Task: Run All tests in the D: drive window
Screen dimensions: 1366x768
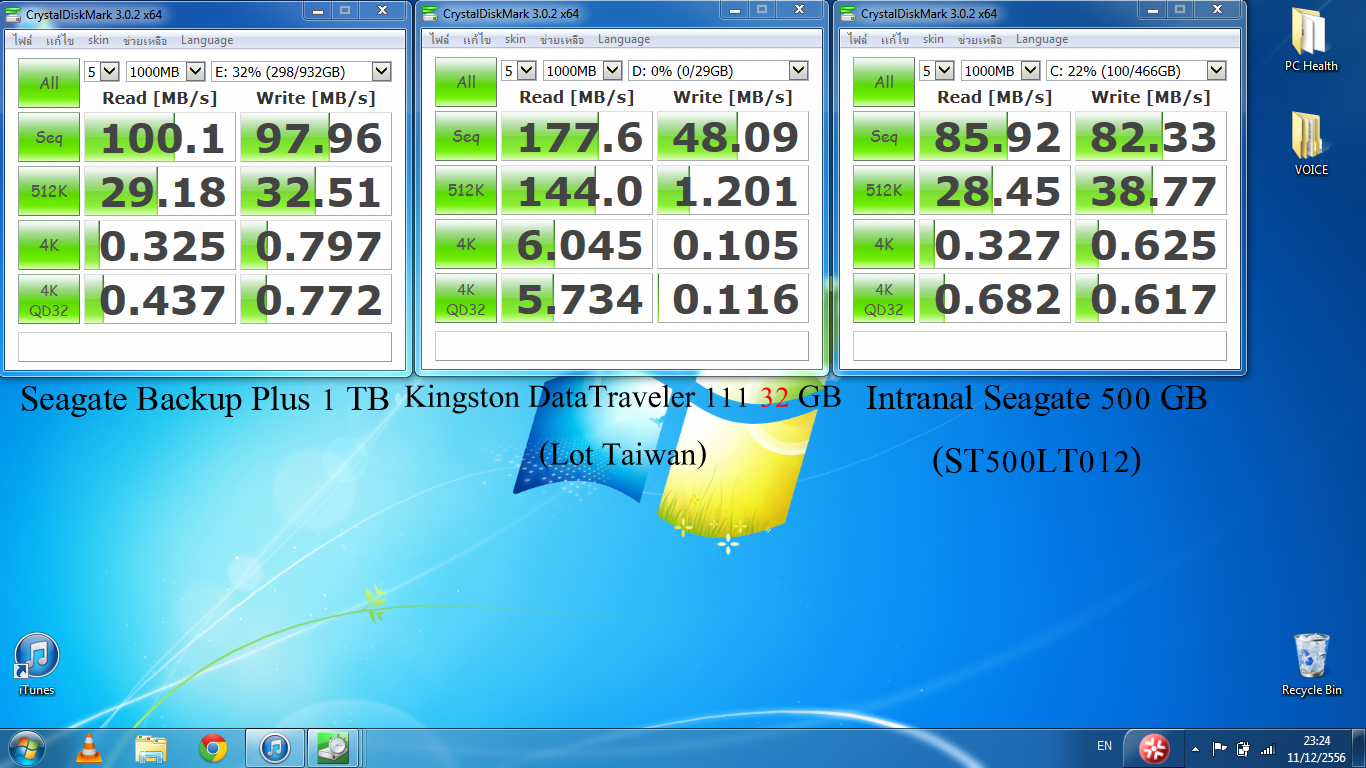Action: pyautogui.click(x=466, y=82)
